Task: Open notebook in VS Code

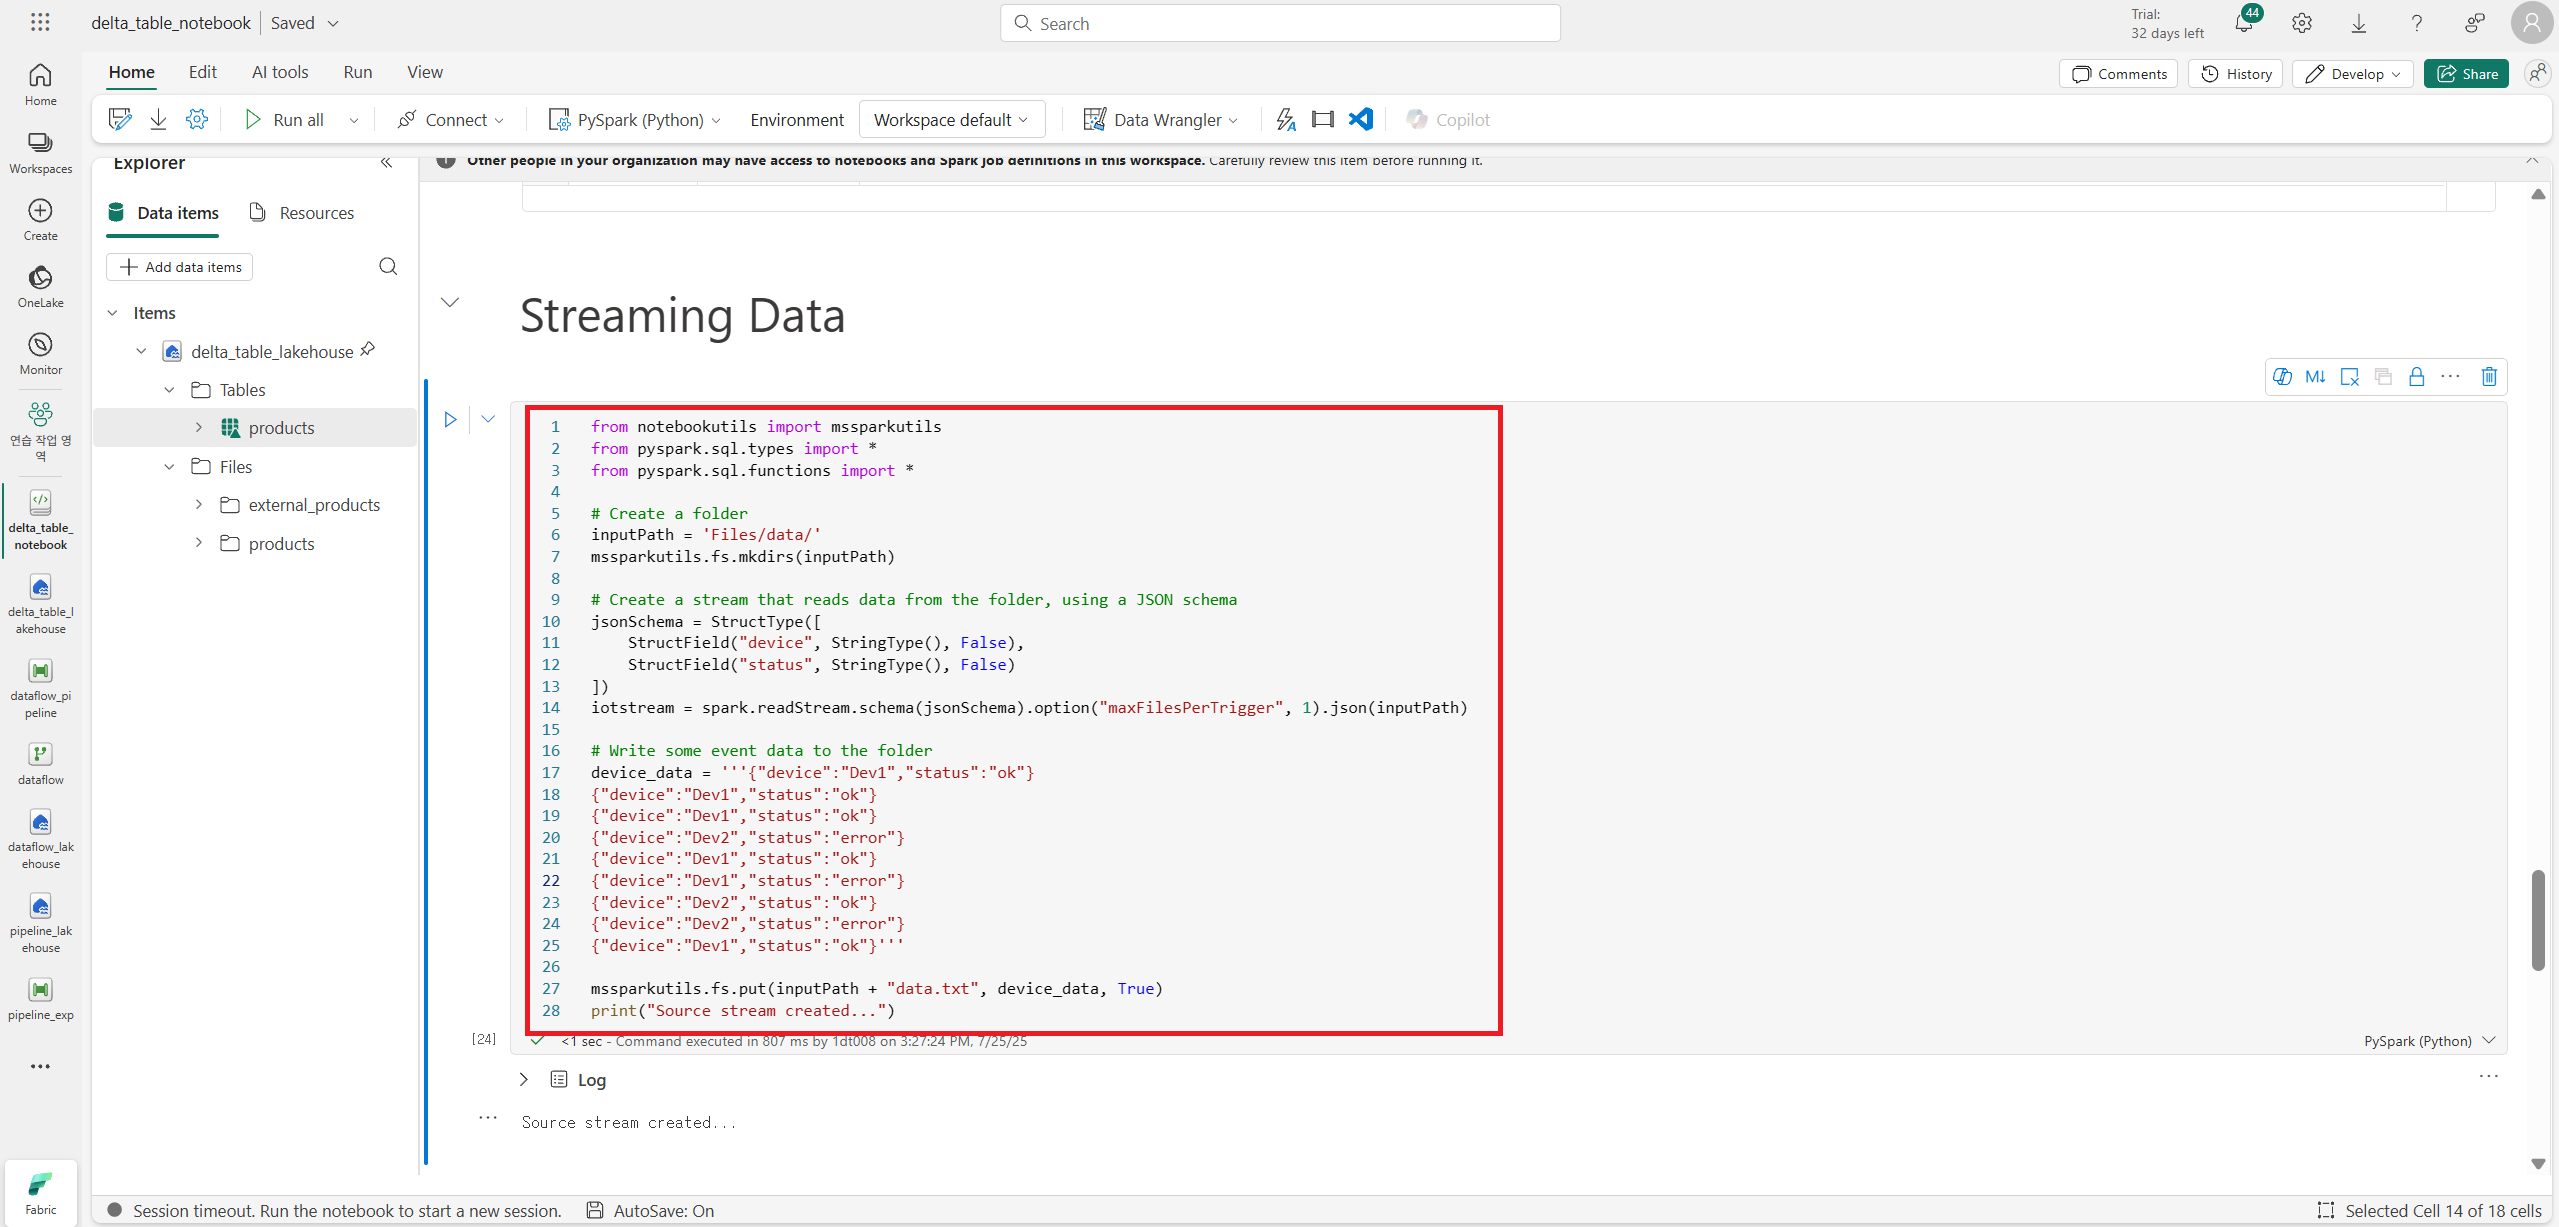Action: pyautogui.click(x=1360, y=120)
